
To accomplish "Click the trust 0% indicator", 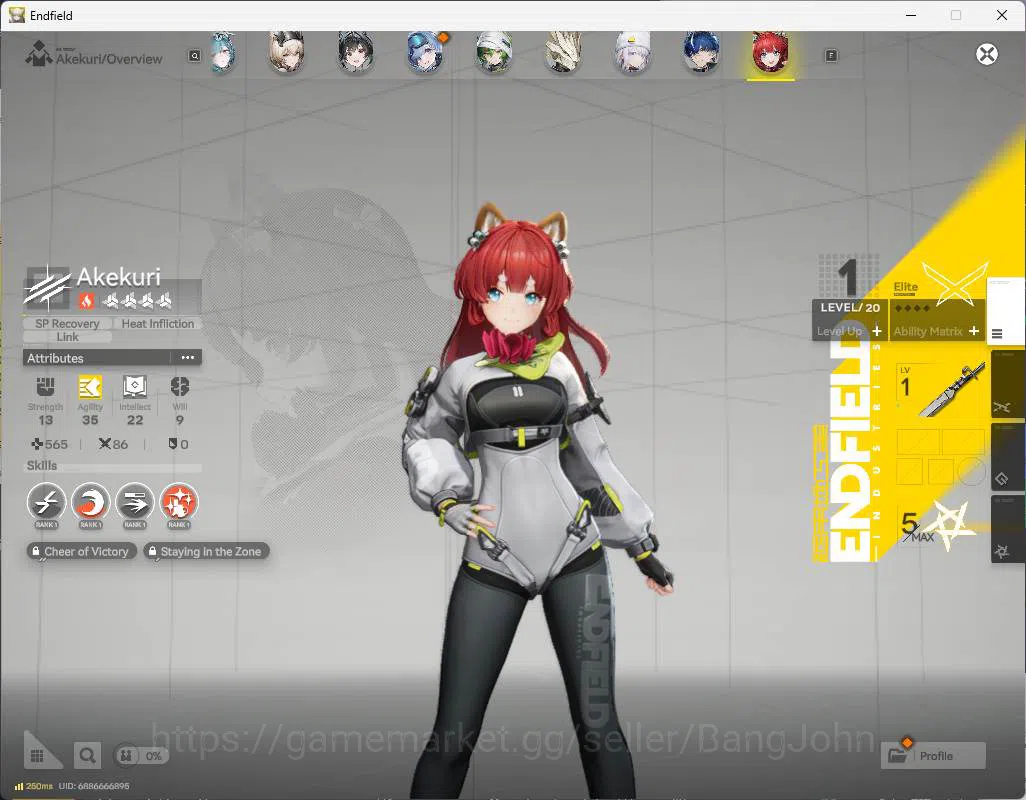I will 141,756.
